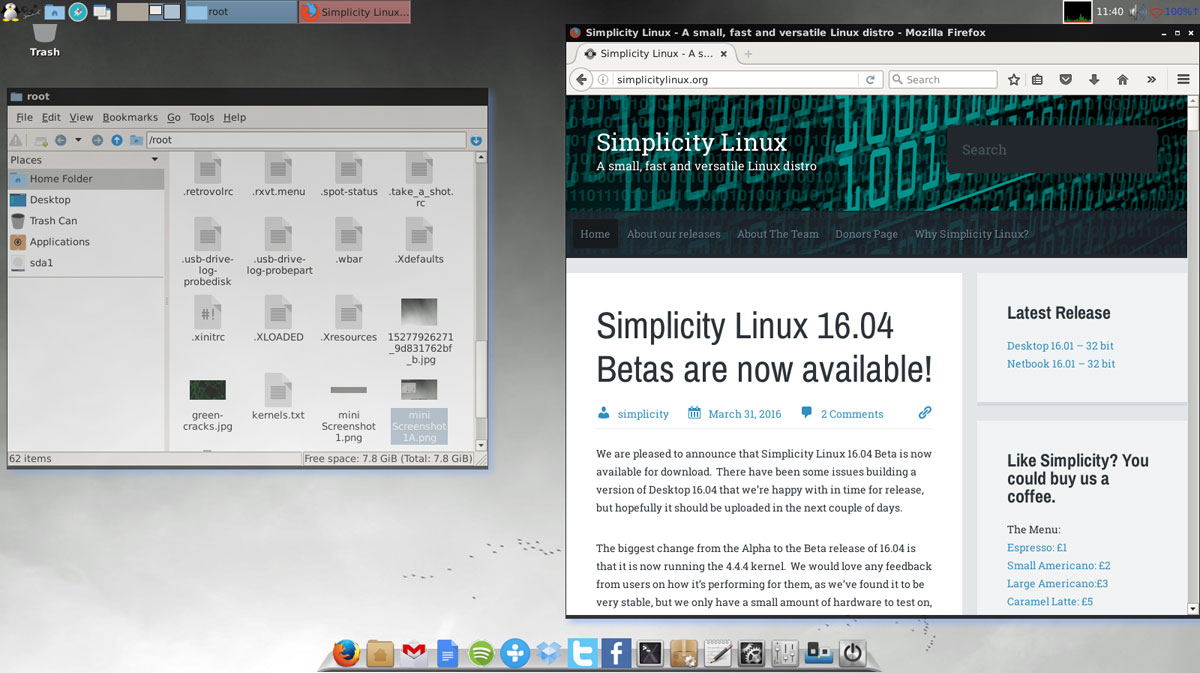This screenshot has width=1200, height=673.
Task: Open the Tools menu in file manager
Action: pyautogui.click(x=202, y=117)
